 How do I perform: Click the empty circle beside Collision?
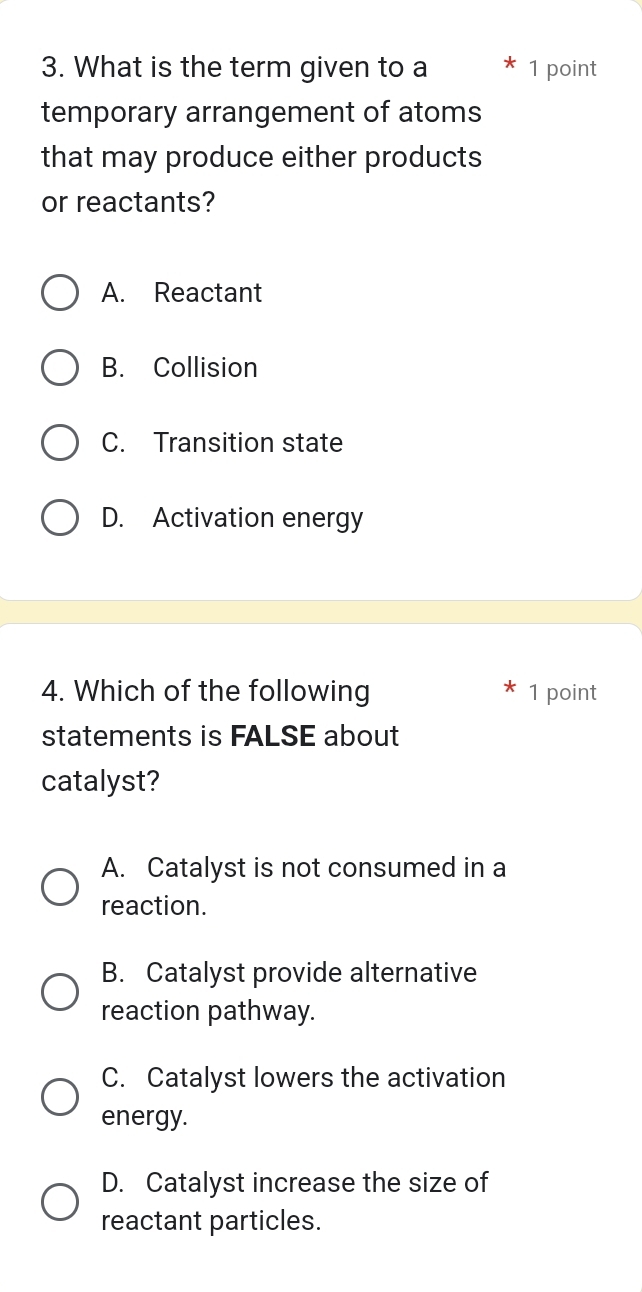click(x=60, y=368)
